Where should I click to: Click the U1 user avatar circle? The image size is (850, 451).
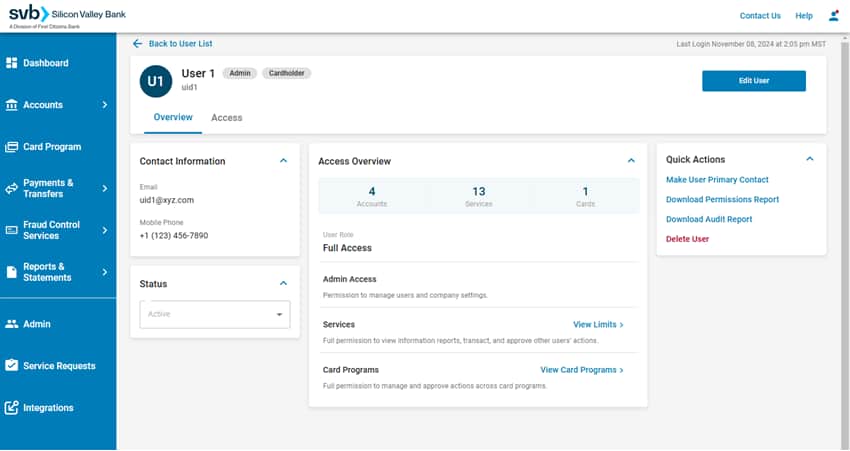pyautogui.click(x=156, y=81)
